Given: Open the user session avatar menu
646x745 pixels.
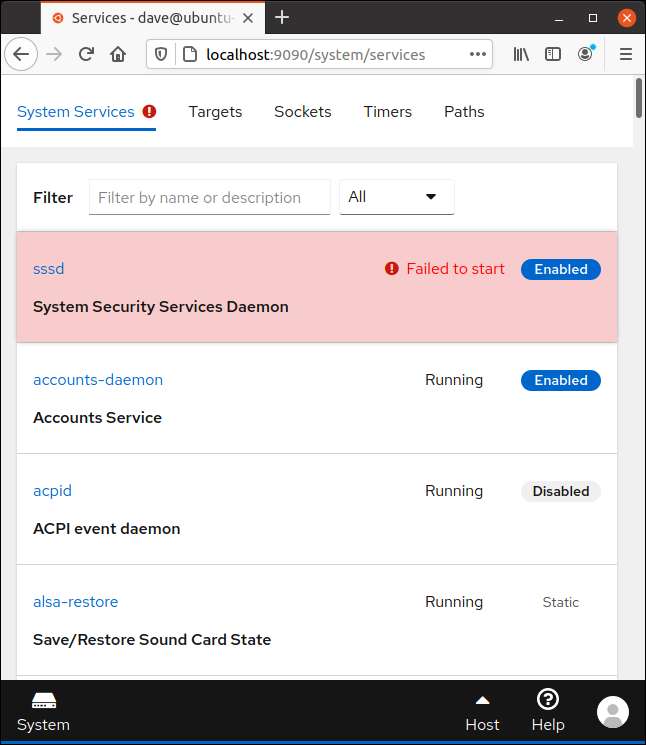Looking at the screenshot, I should coord(612,712).
